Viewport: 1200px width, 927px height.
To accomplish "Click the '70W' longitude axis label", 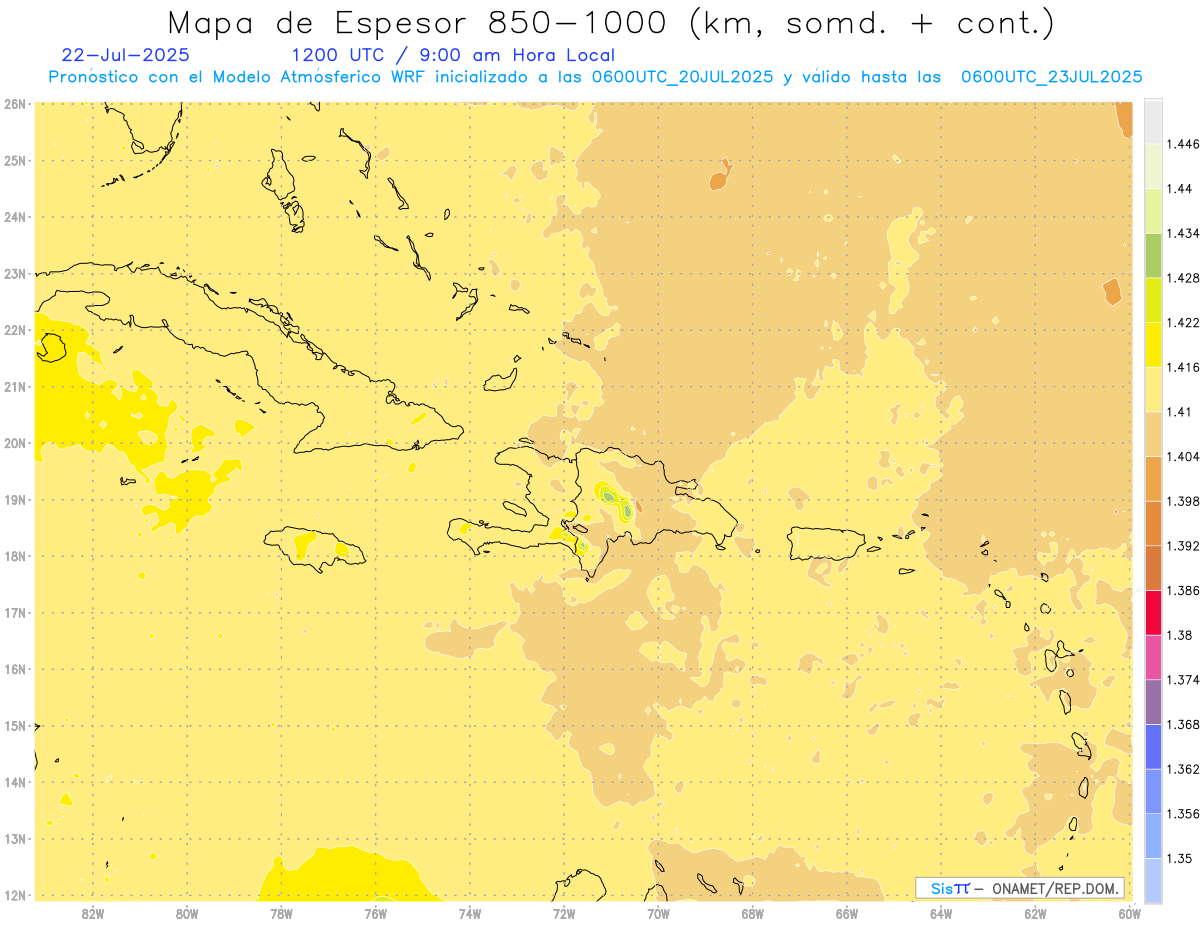I will click(x=658, y=913).
